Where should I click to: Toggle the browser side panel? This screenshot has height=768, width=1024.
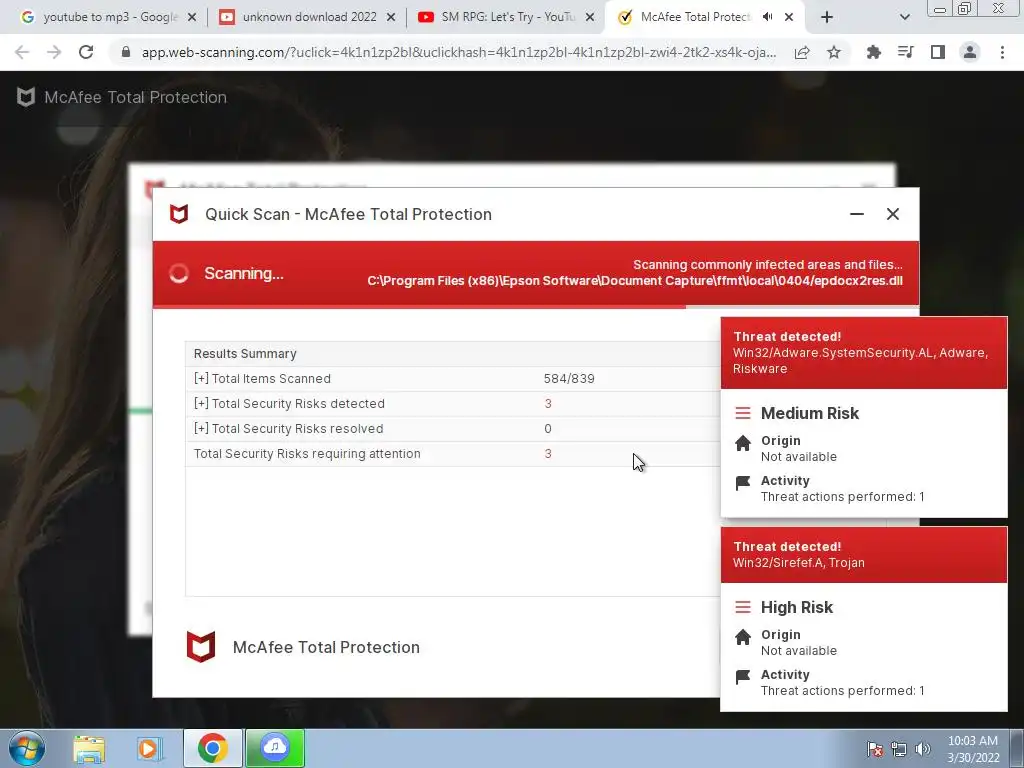pos(938,52)
